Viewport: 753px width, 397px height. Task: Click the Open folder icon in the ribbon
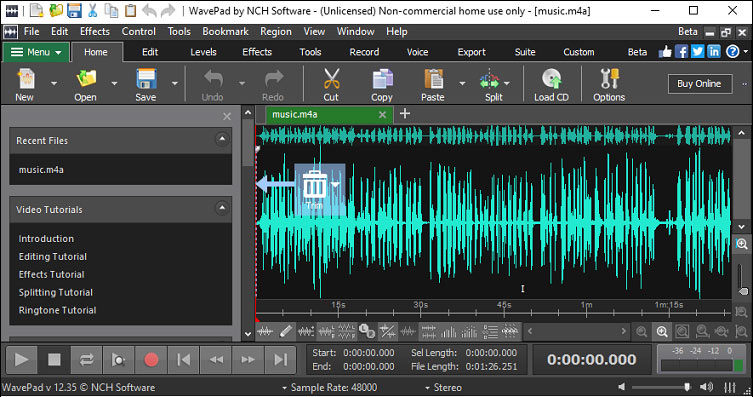tap(86, 79)
